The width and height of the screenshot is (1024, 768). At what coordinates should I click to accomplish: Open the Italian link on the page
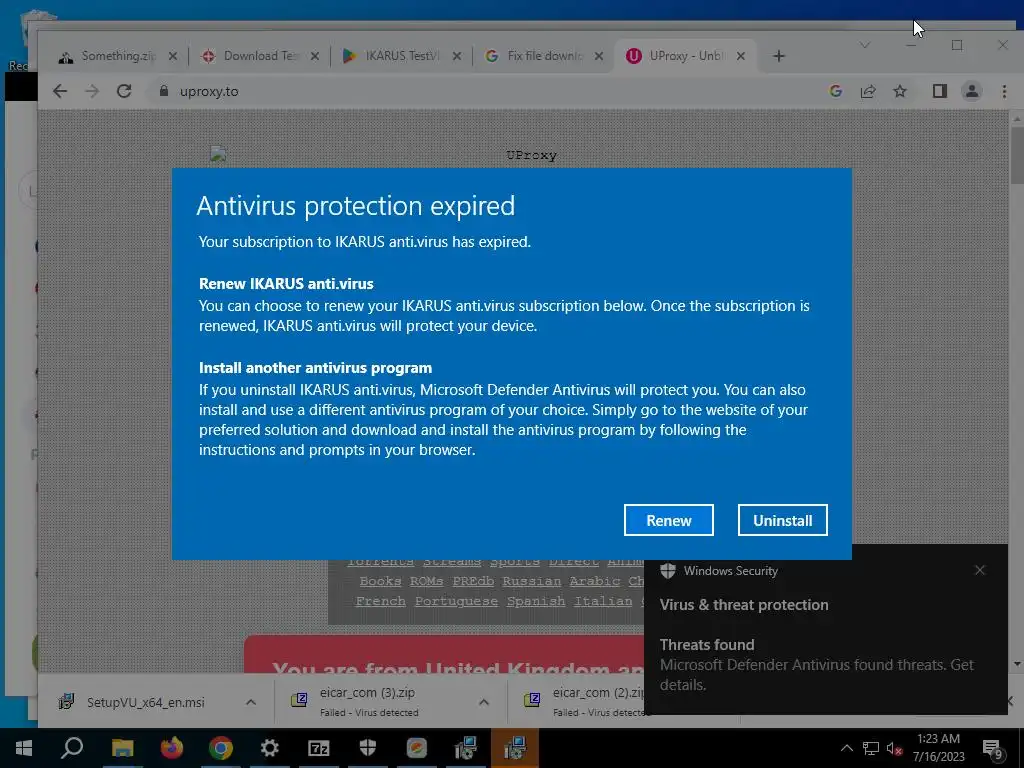pyautogui.click(x=603, y=601)
